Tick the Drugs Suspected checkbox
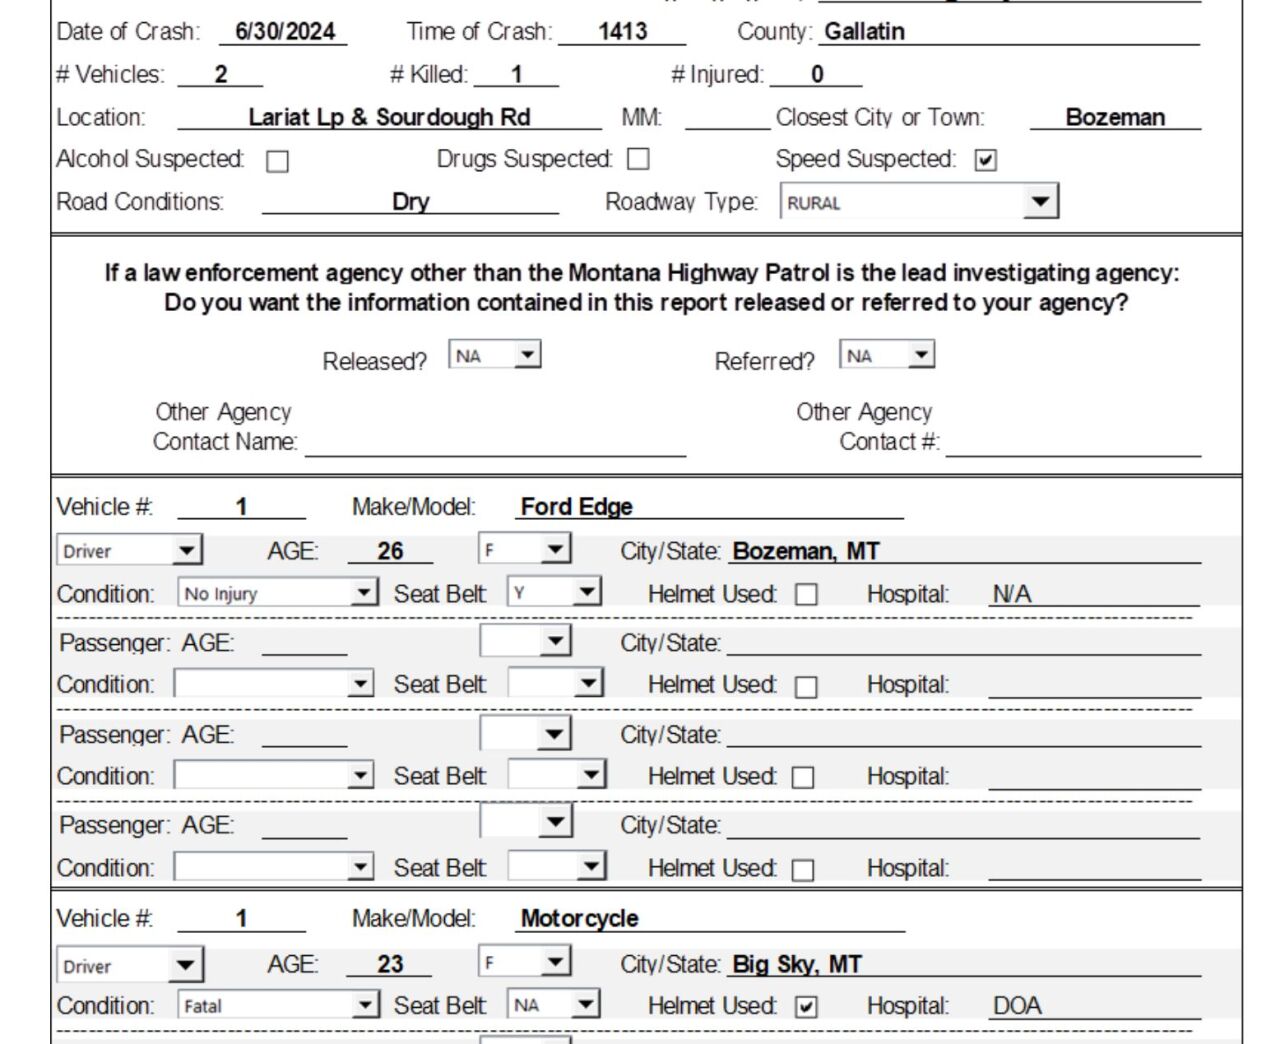The width and height of the screenshot is (1280, 1044). pyautogui.click(x=638, y=160)
